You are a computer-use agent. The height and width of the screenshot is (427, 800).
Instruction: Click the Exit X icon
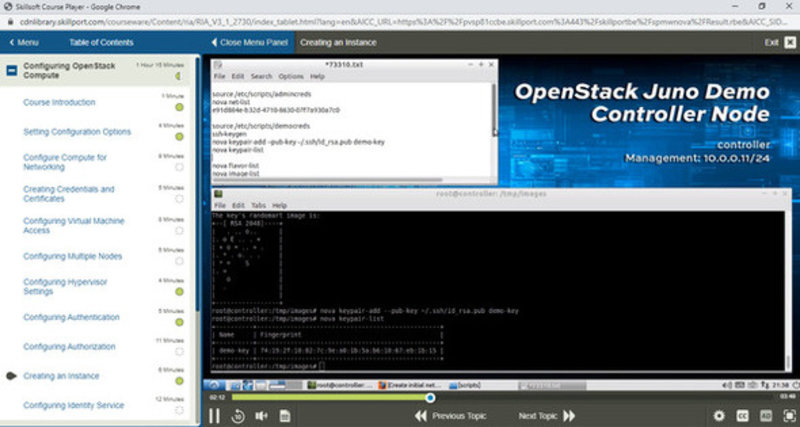[x=790, y=42]
